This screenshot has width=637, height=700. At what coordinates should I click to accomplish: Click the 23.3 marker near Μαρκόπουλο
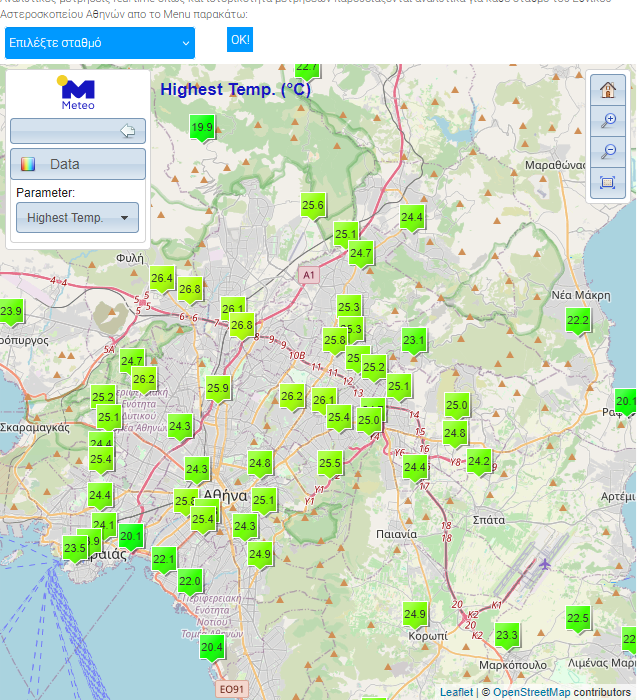507,636
